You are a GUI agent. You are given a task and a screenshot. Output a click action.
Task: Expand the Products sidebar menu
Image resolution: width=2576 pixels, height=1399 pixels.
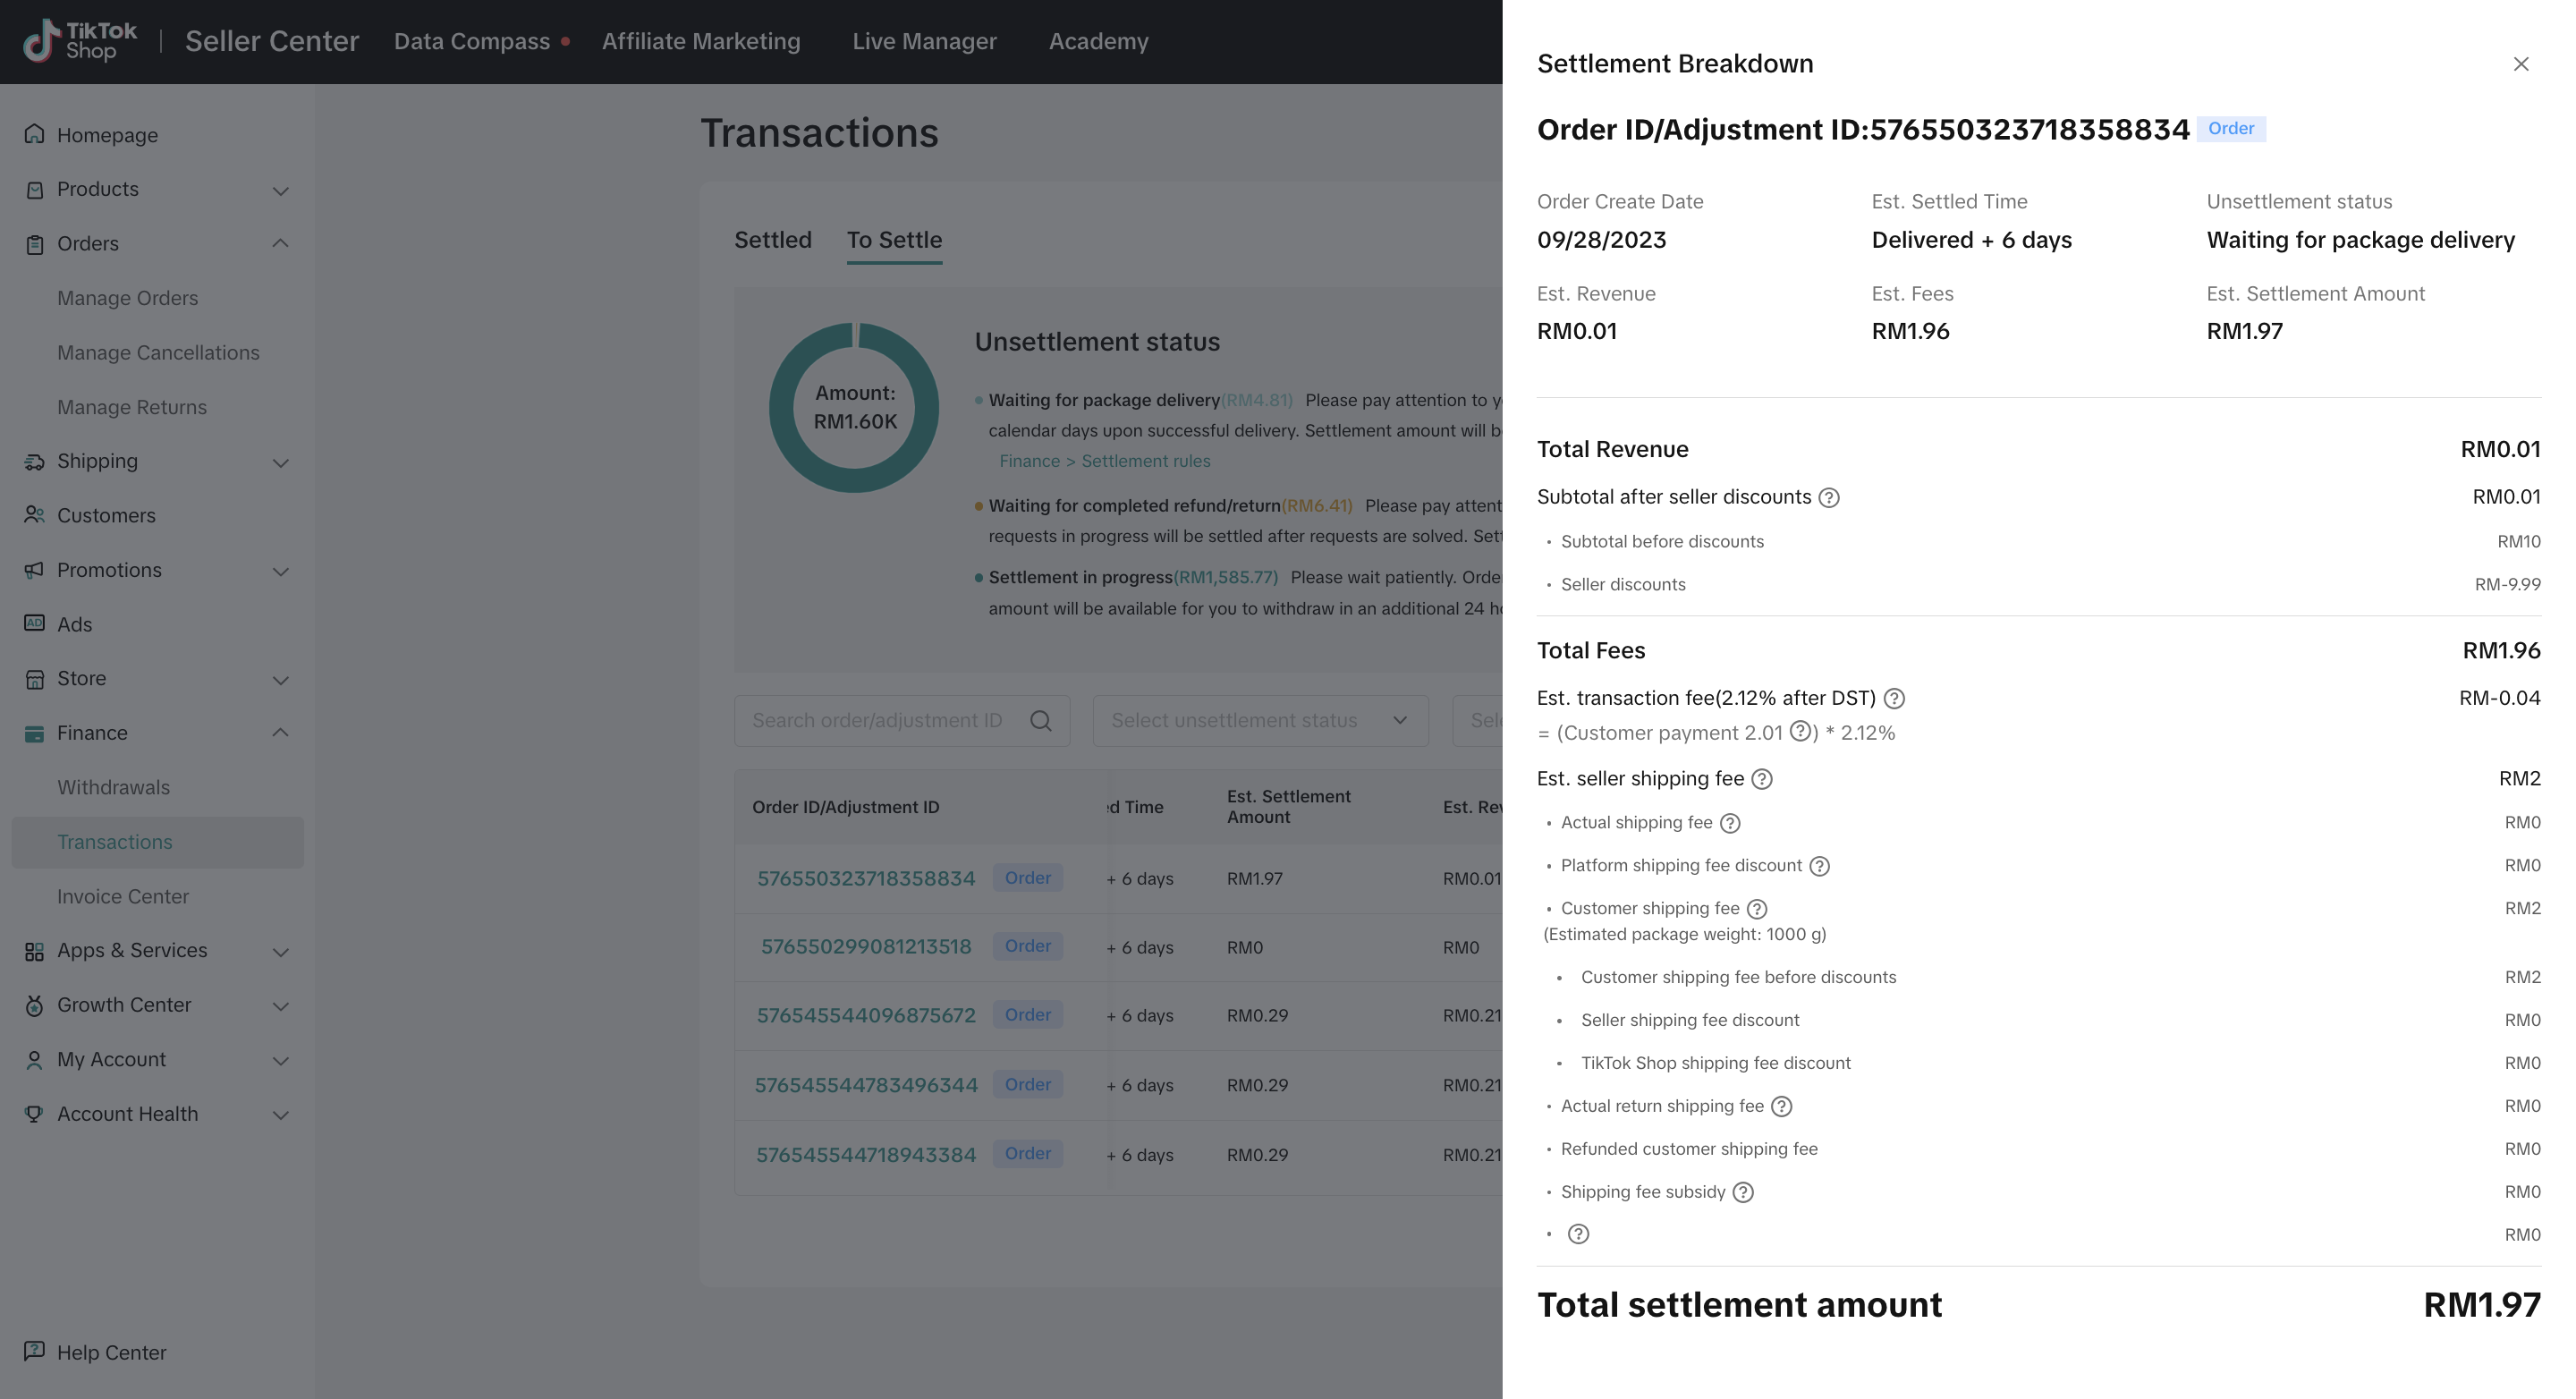point(280,190)
